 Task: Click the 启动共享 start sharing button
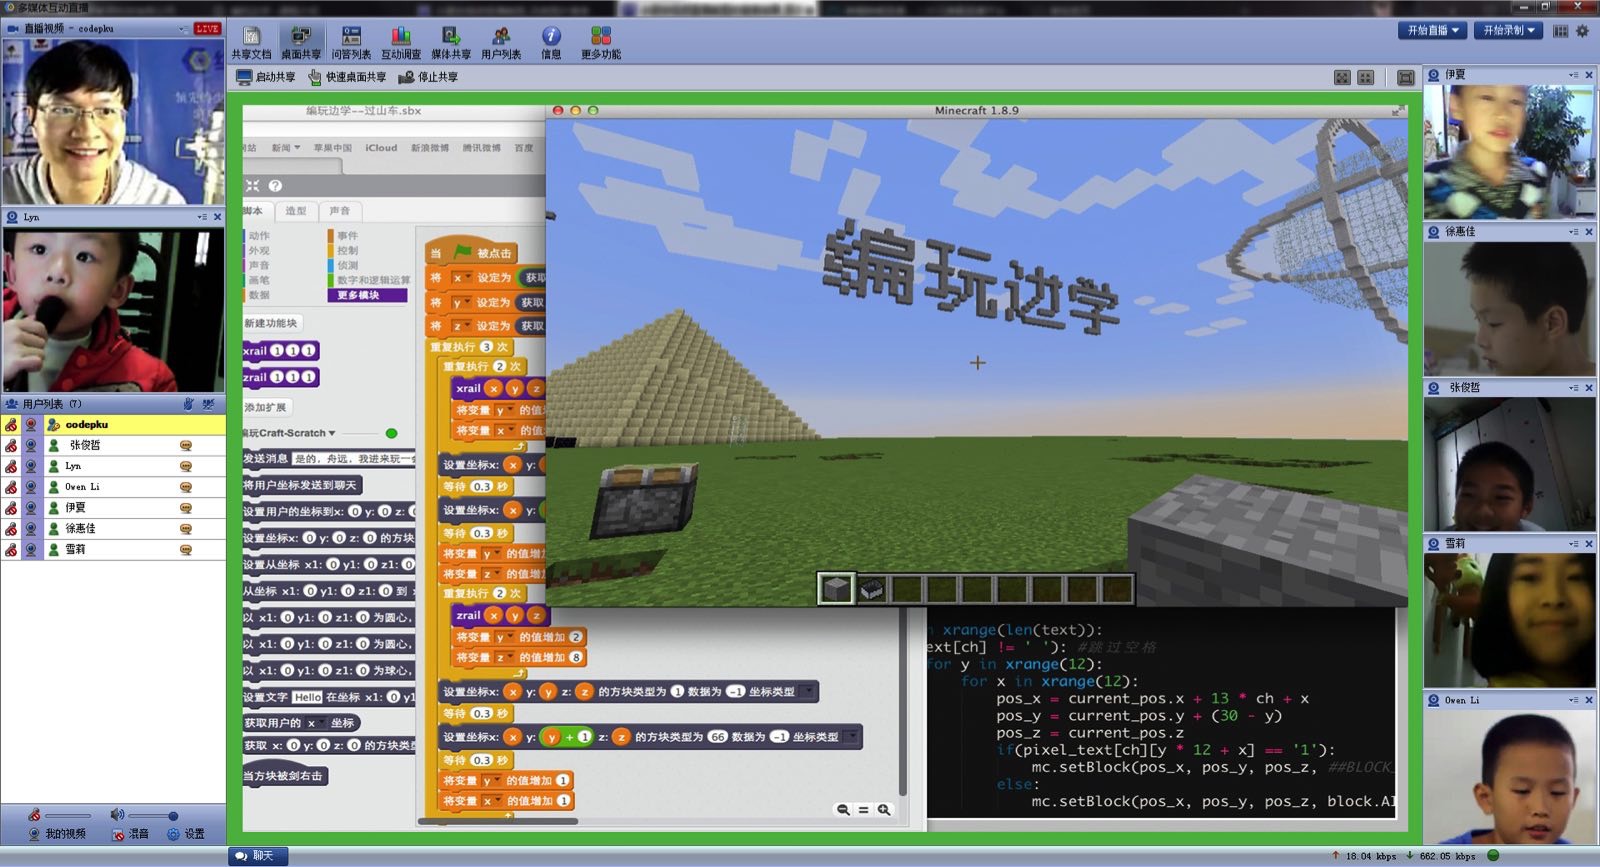(266, 77)
